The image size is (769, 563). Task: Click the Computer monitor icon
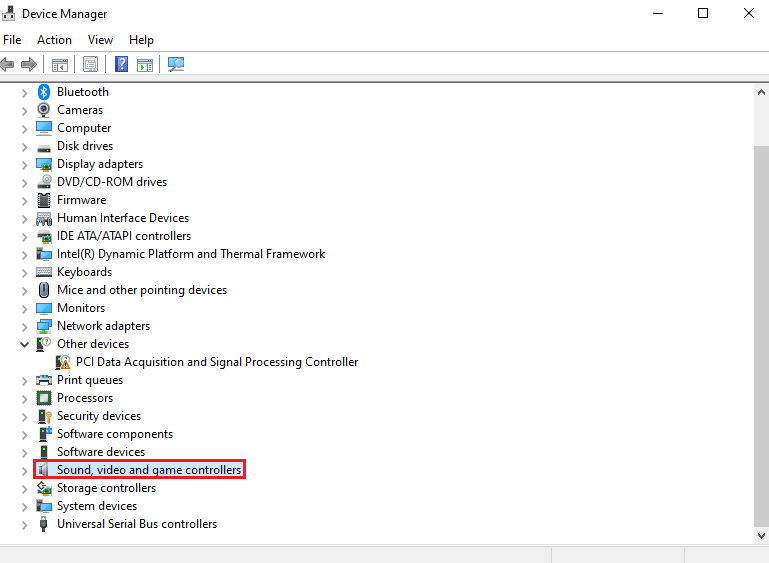(44, 128)
